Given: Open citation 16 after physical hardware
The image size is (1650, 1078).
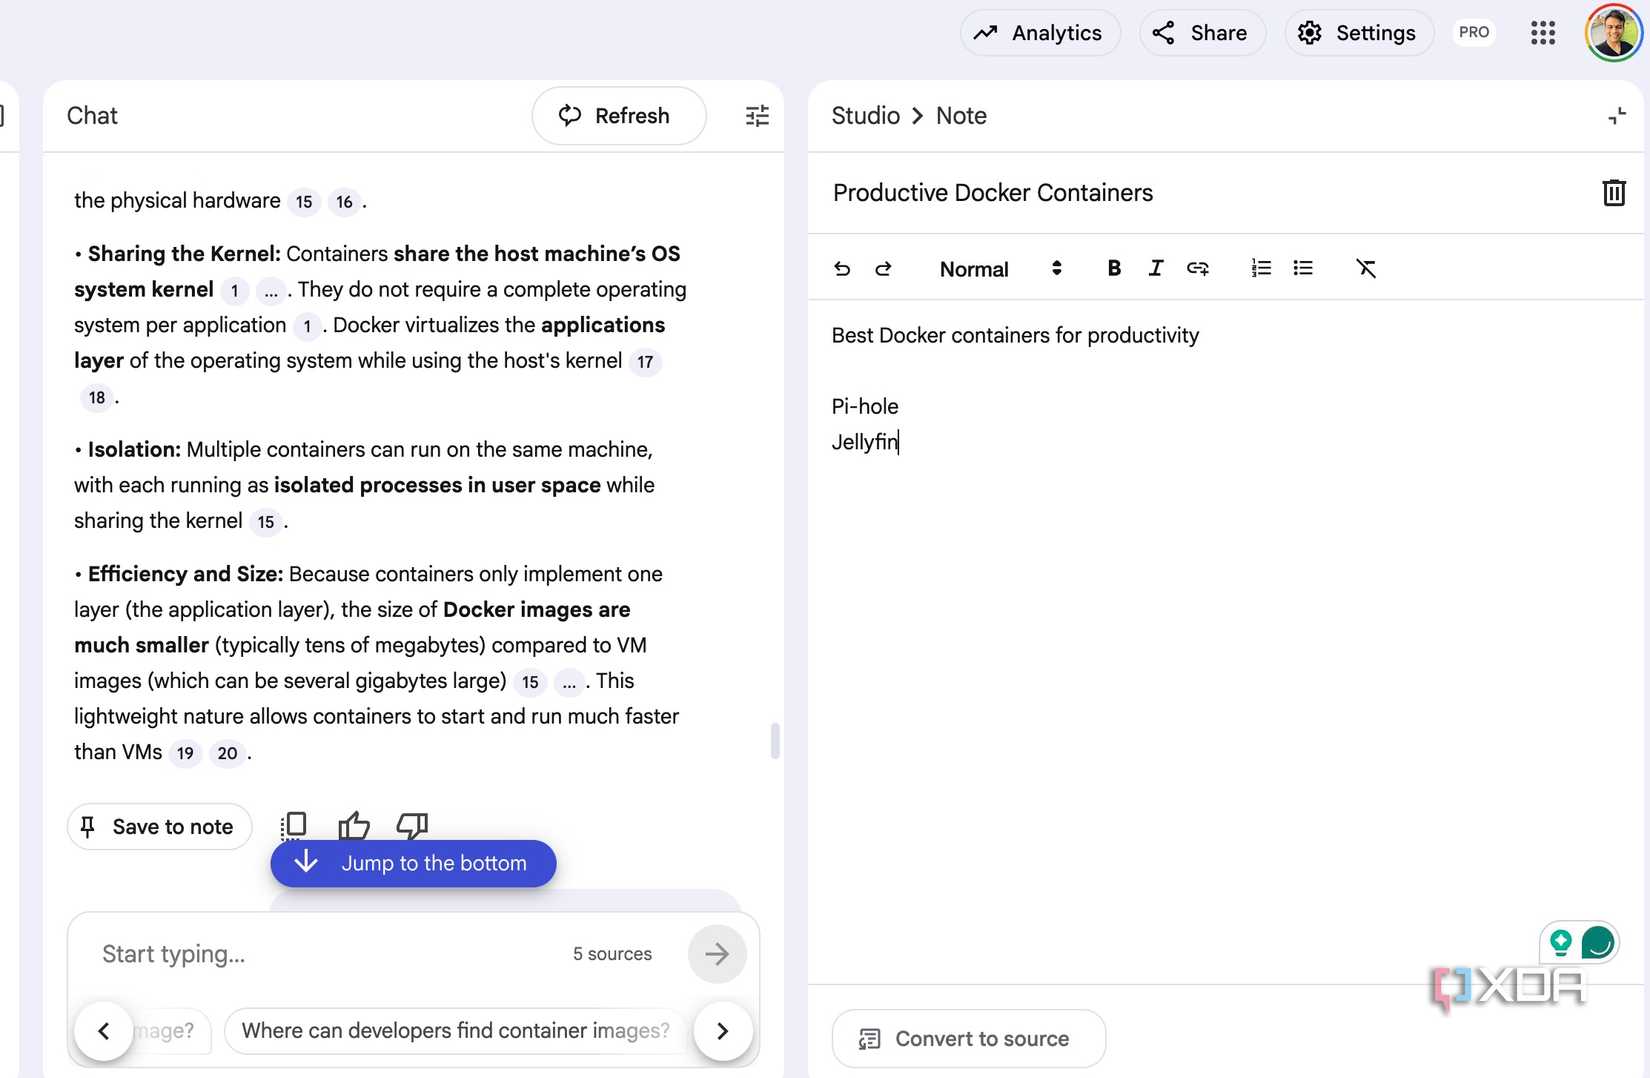Looking at the screenshot, I should [x=345, y=202].
